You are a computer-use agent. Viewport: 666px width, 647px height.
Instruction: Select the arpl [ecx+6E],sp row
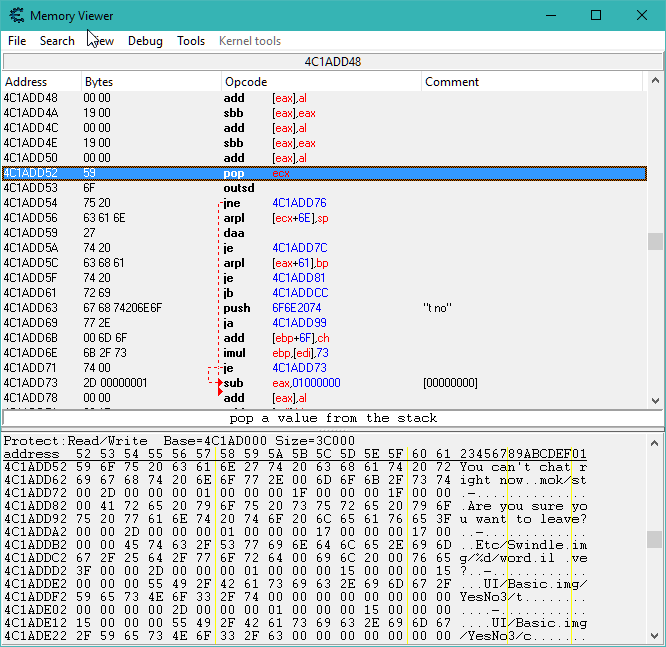325,218
